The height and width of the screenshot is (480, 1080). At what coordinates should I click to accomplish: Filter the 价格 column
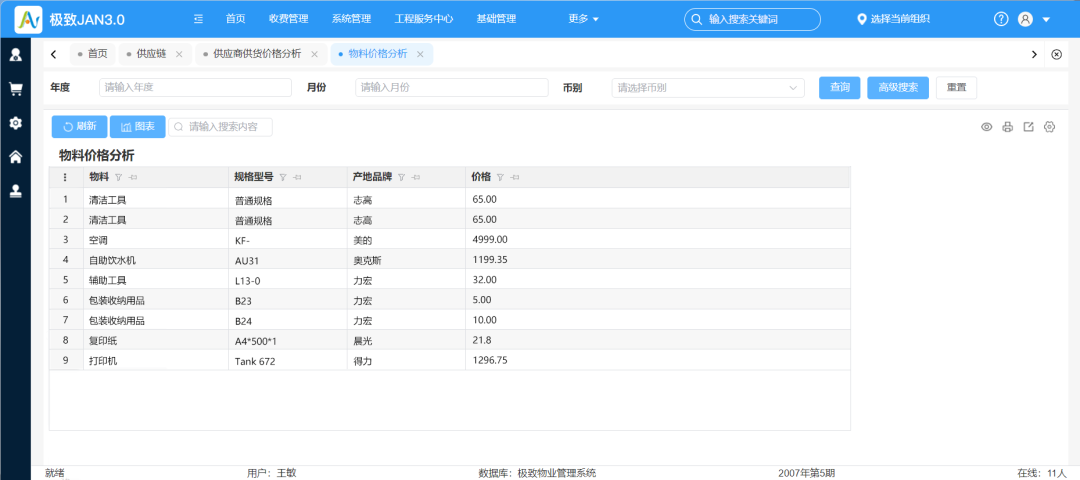[500, 178]
